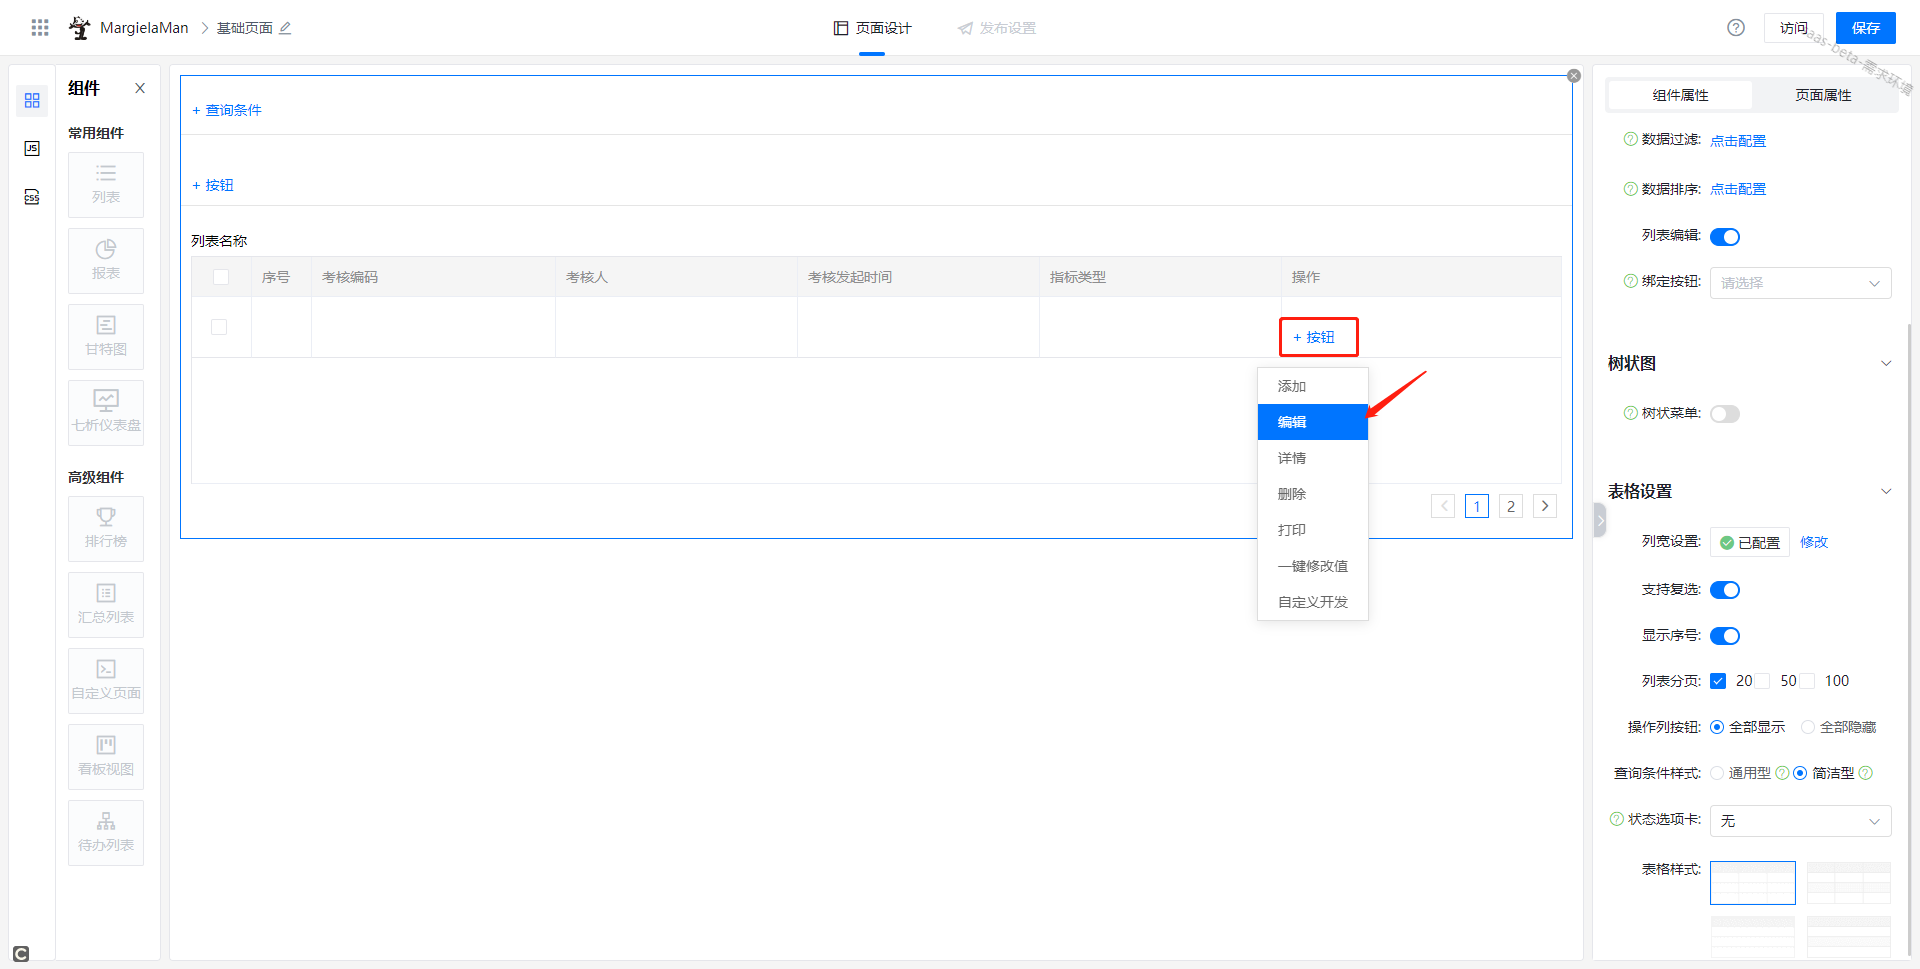Click help icon beside 数据排序
This screenshot has width=1920, height=969.
tap(1631, 189)
